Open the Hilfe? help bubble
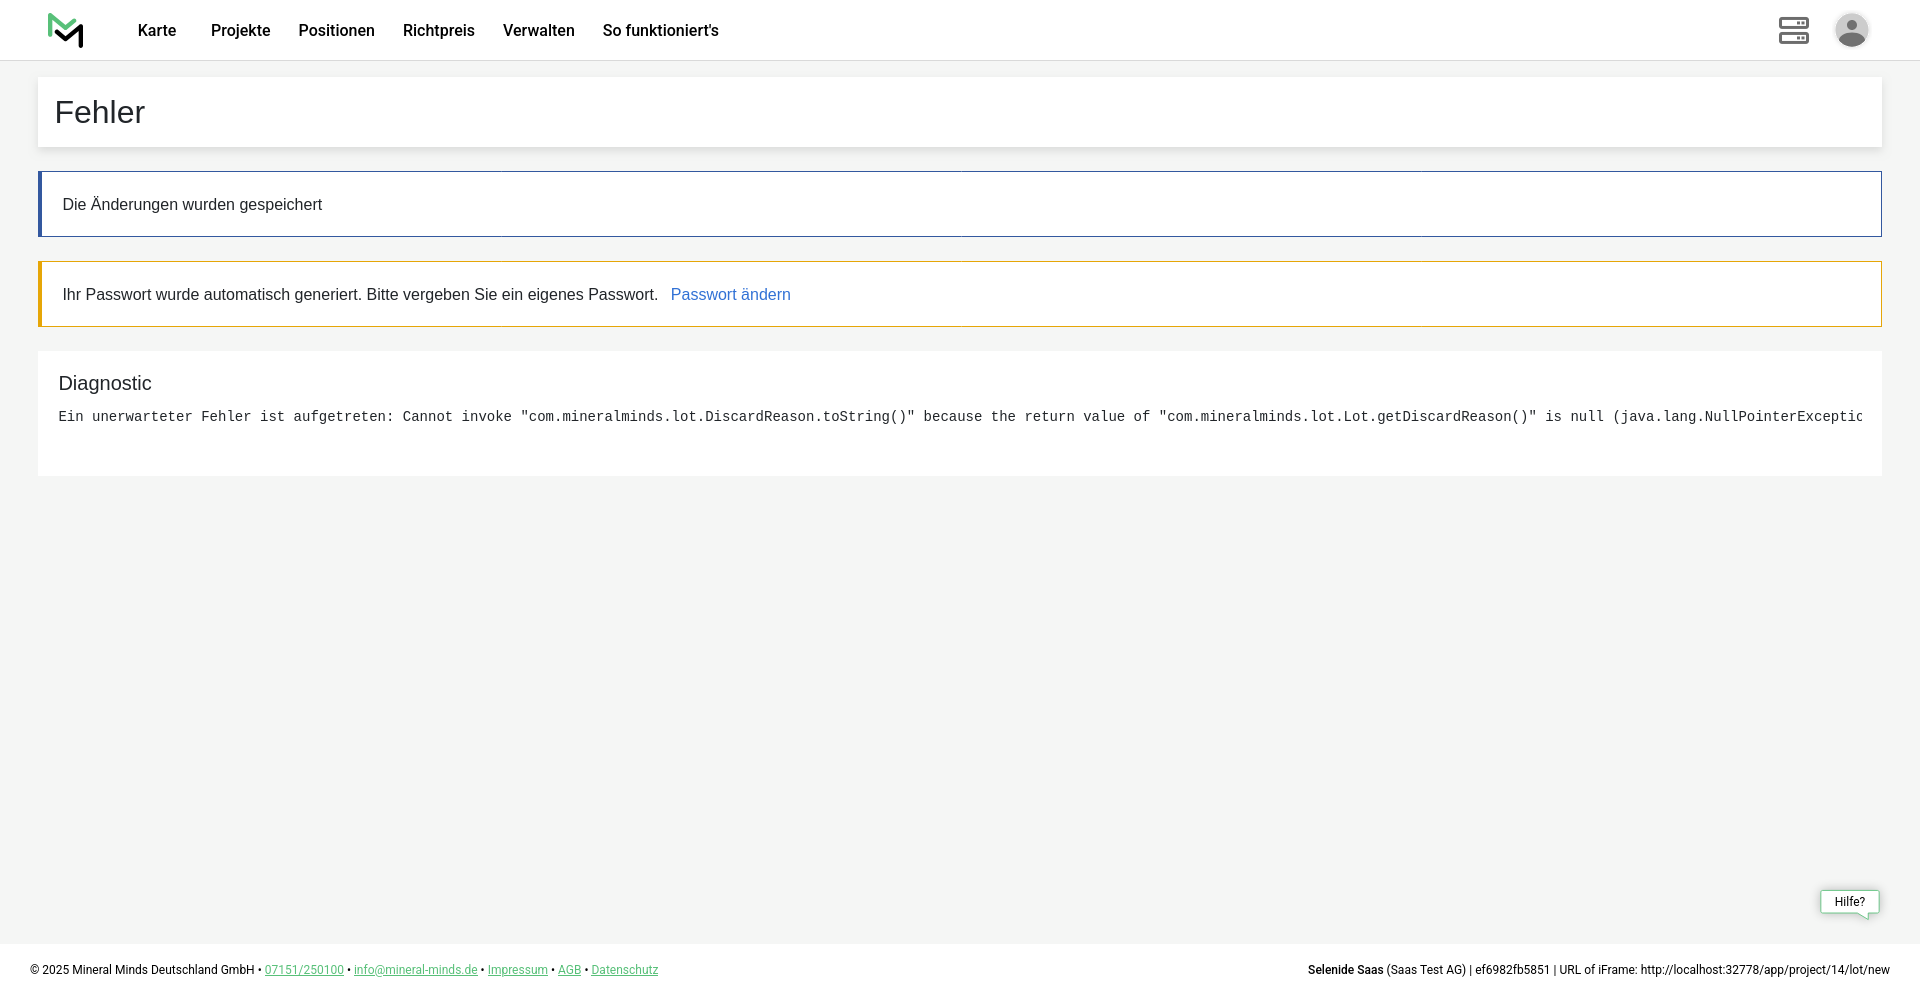The image size is (1920, 994). point(1849,902)
